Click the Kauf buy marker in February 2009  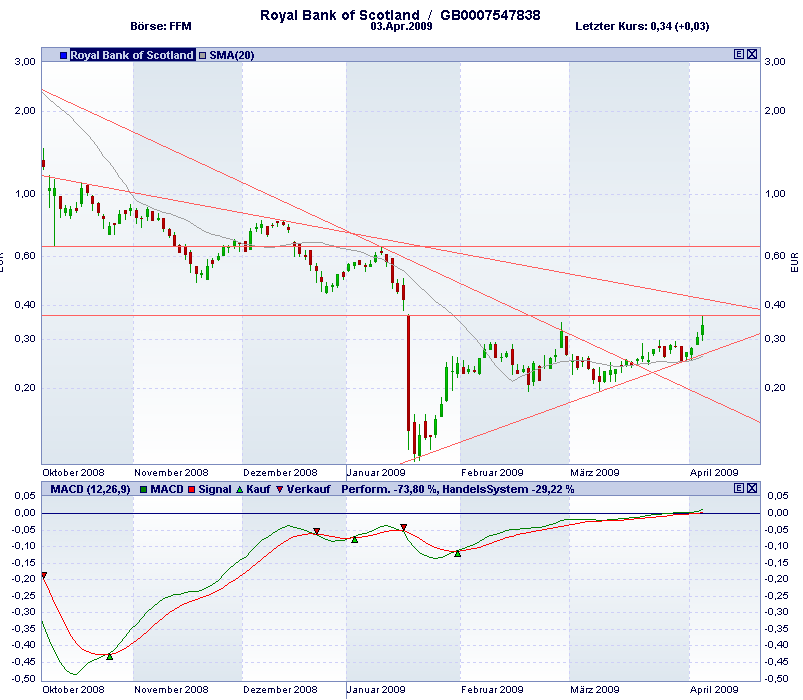coord(459,552)
